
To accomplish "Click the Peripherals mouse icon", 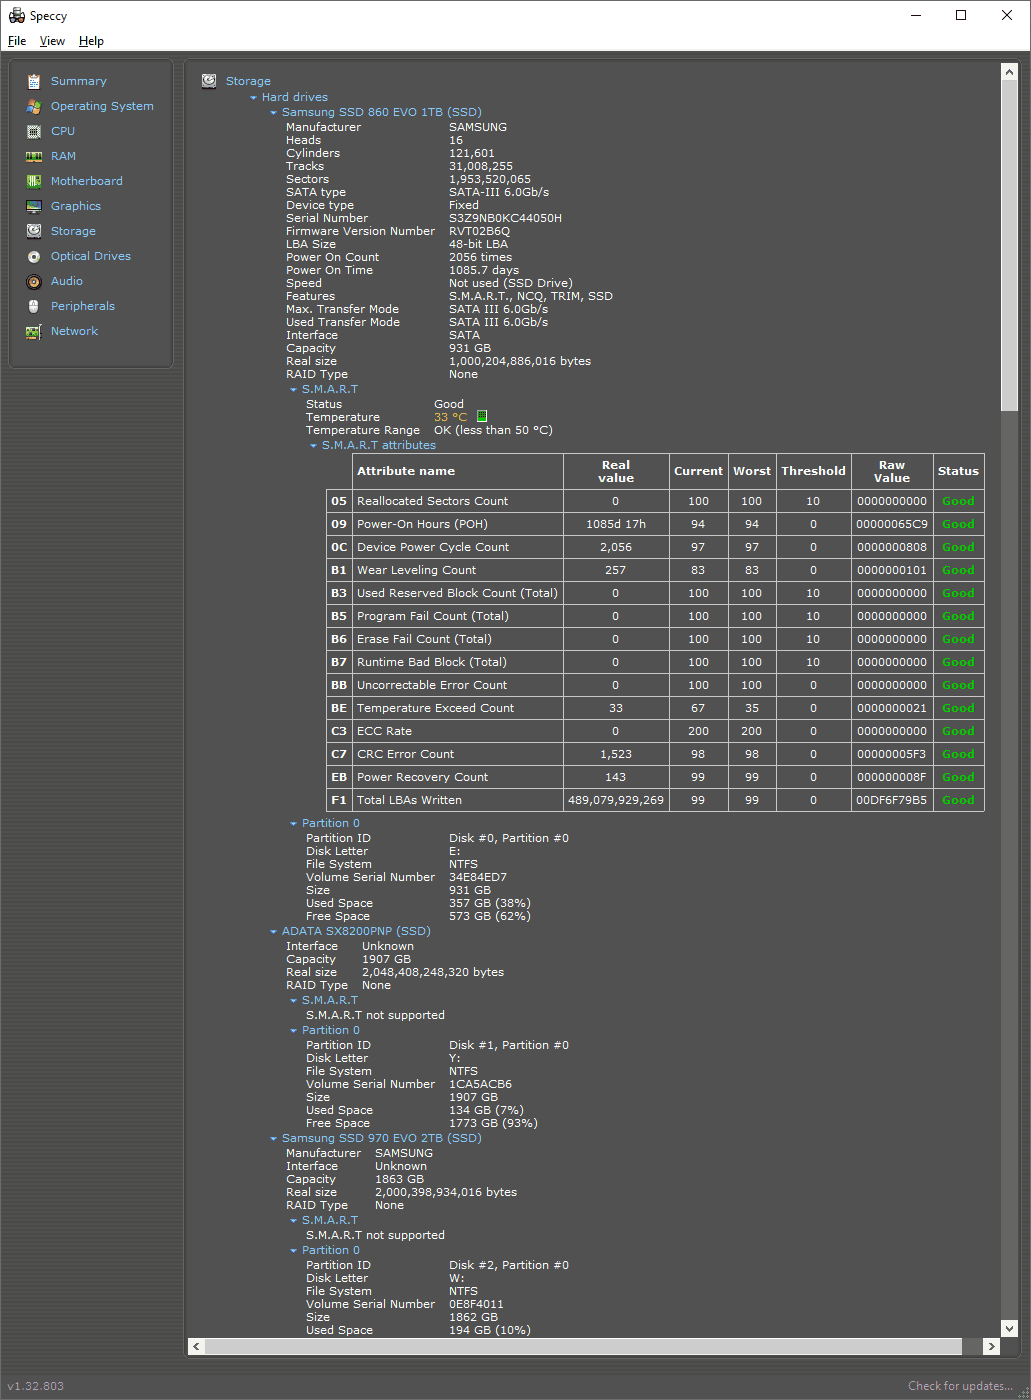I will coord(33,306).
